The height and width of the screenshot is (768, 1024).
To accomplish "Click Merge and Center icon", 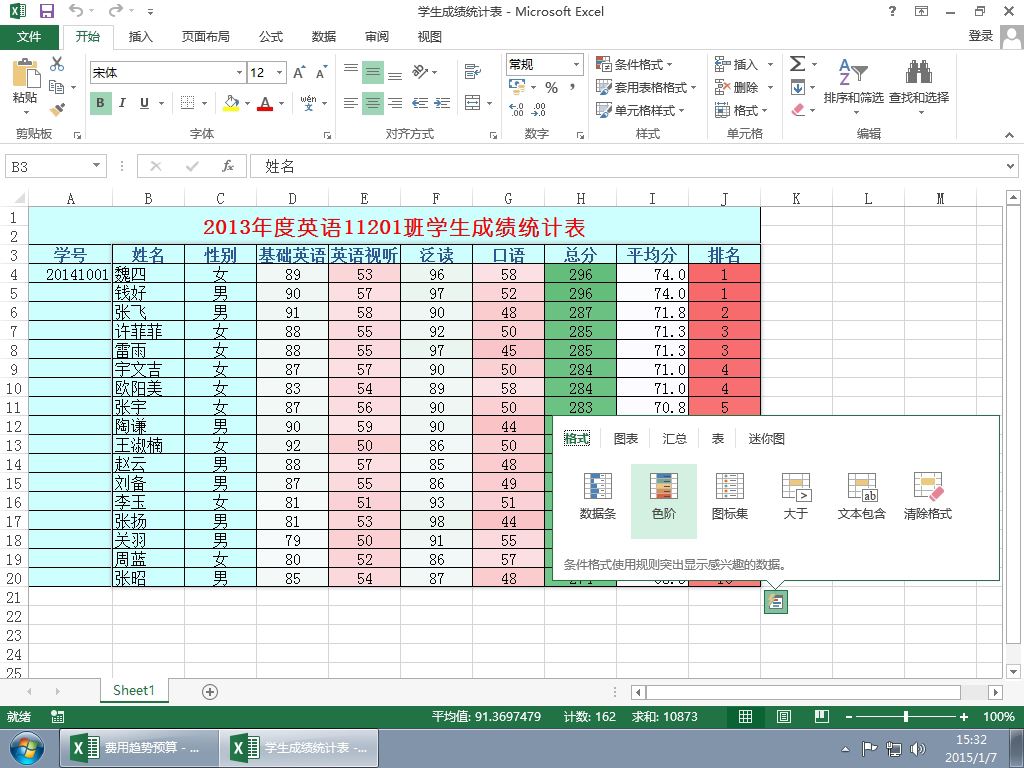I will click(472, 103).
